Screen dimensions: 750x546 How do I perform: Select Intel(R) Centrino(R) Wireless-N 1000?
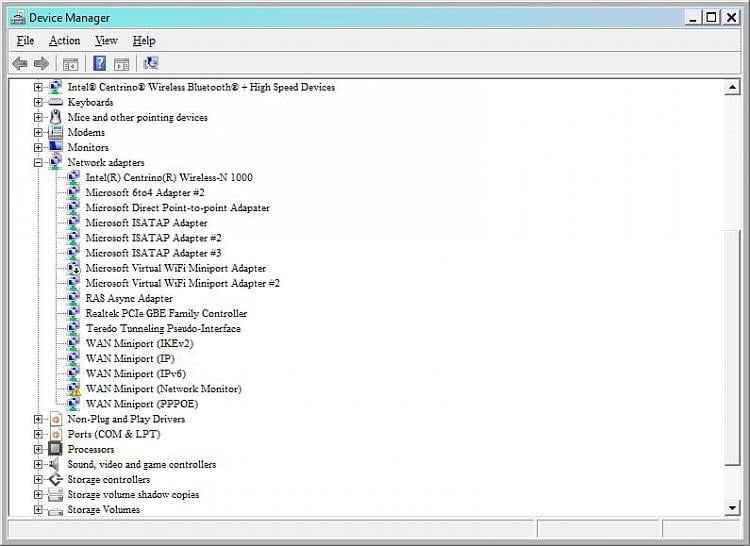click(169, 177)
